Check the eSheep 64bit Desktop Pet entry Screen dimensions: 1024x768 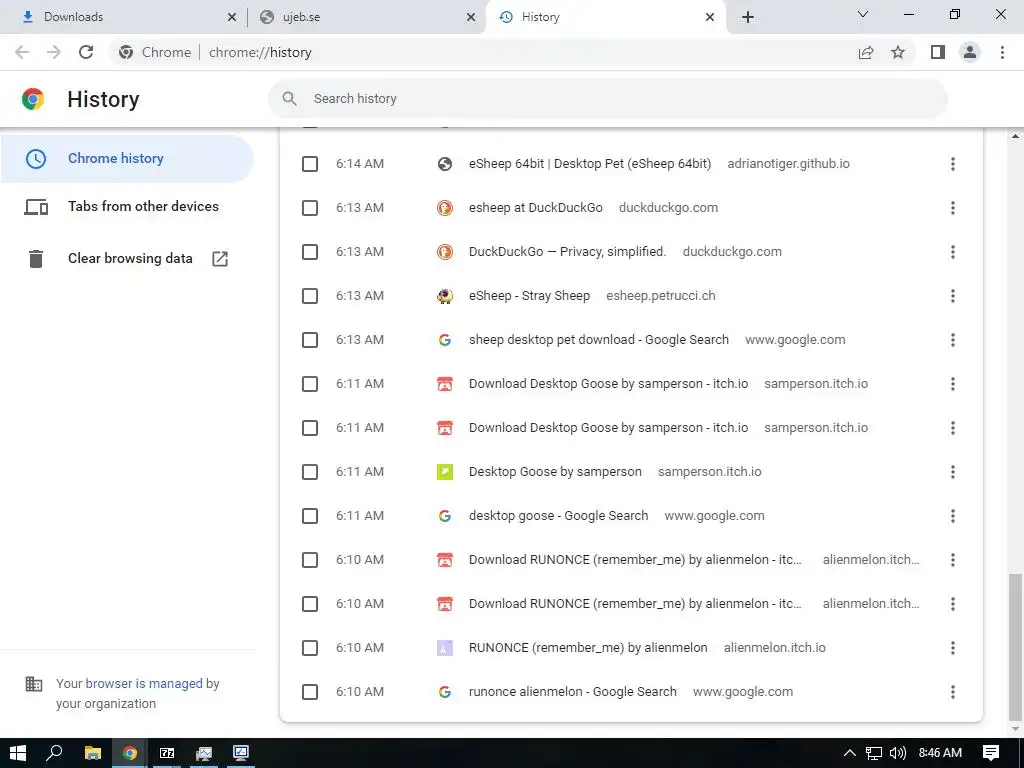310,164
